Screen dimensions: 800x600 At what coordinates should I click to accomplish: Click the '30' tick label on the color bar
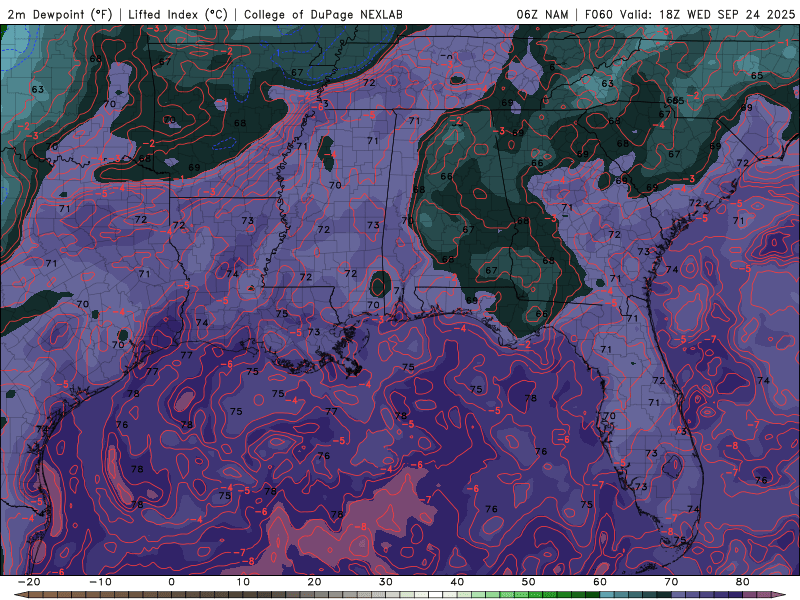click(x=386, y=582)
